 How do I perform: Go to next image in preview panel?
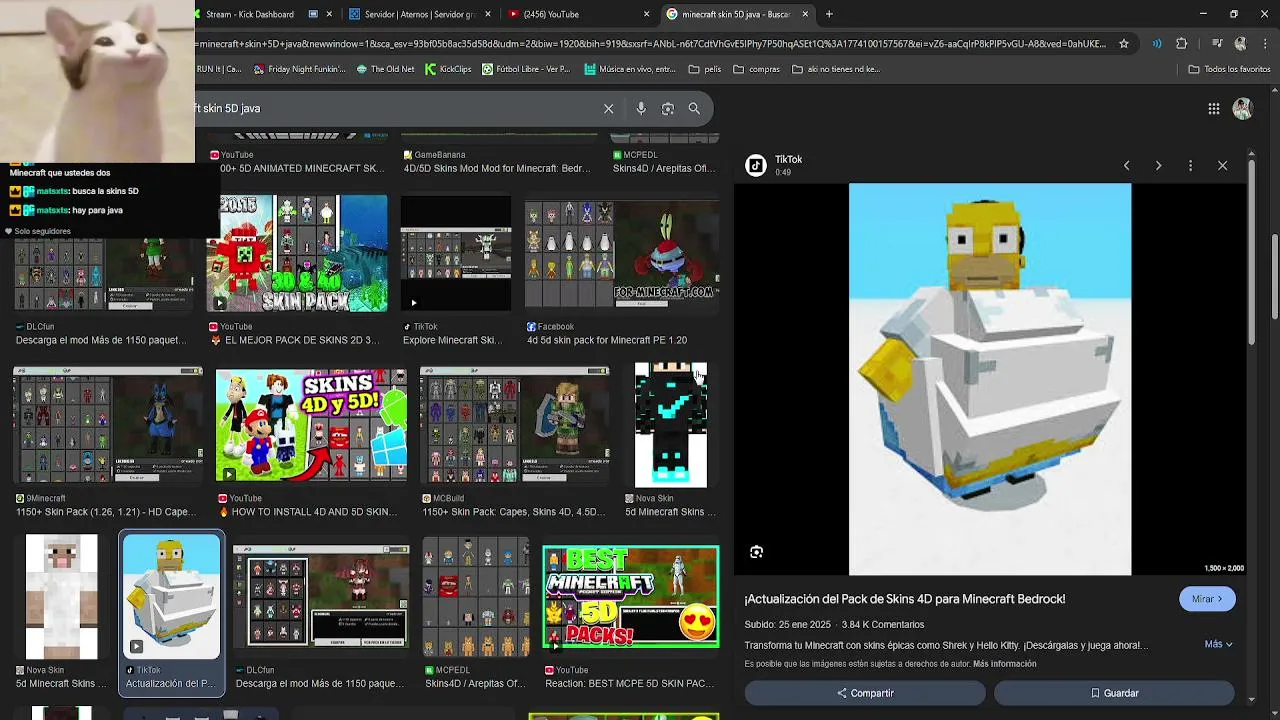(x=1159, y=165)
